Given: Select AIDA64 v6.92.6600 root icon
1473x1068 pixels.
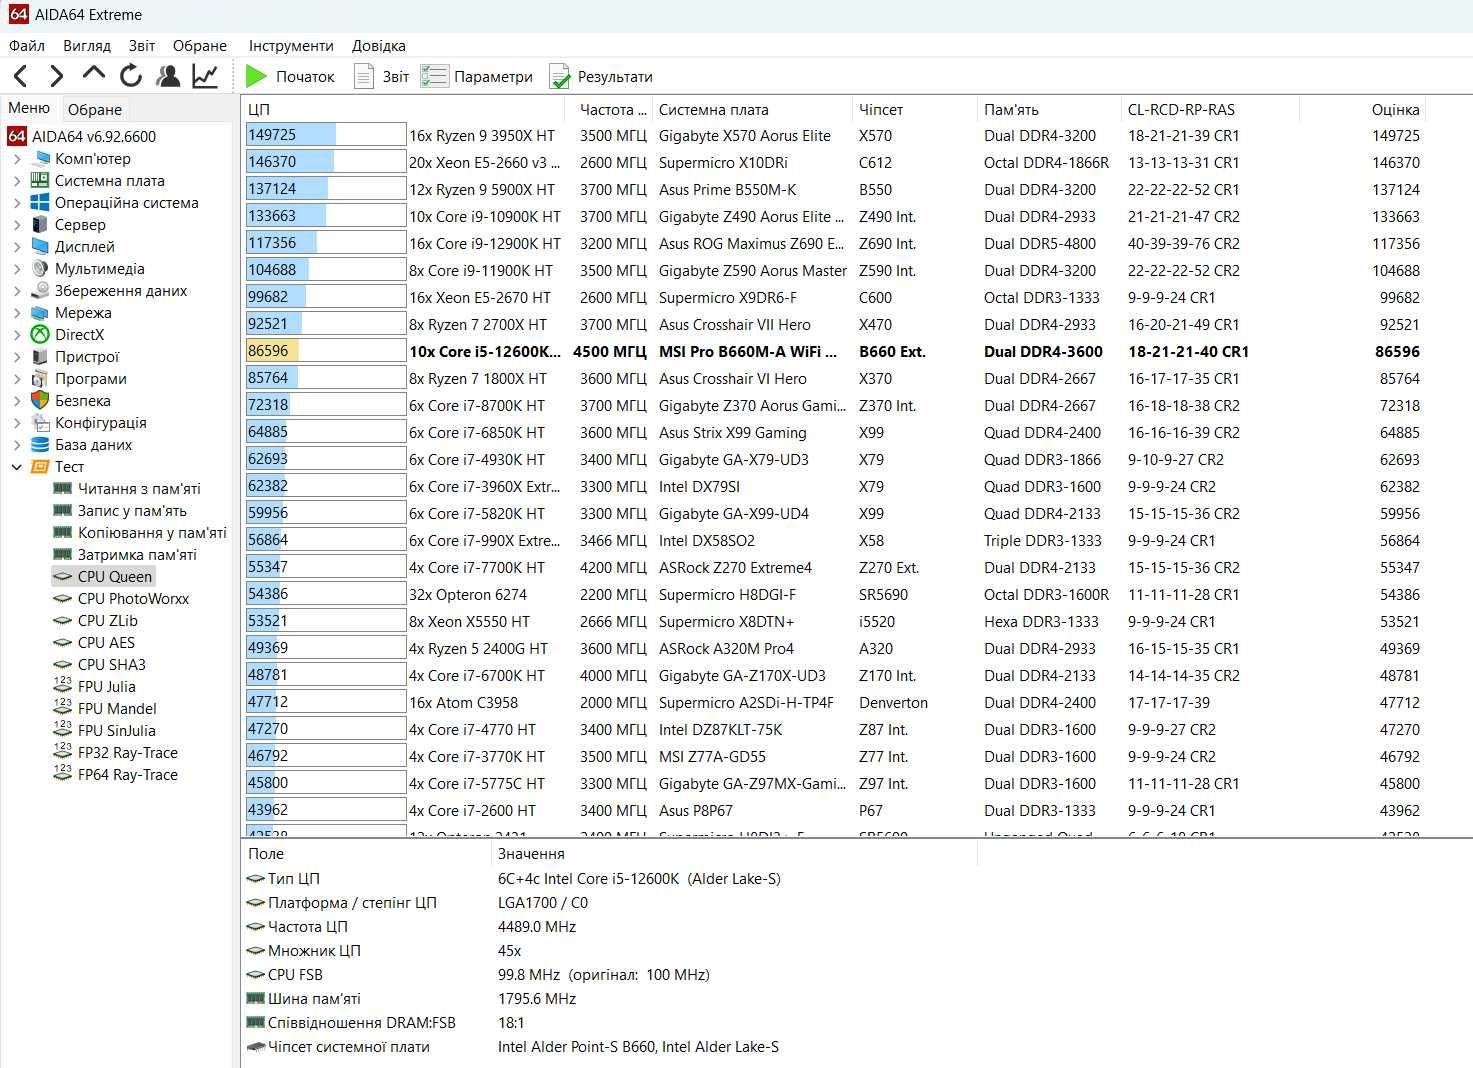Looking at the screenshot, I should (17, 137).
